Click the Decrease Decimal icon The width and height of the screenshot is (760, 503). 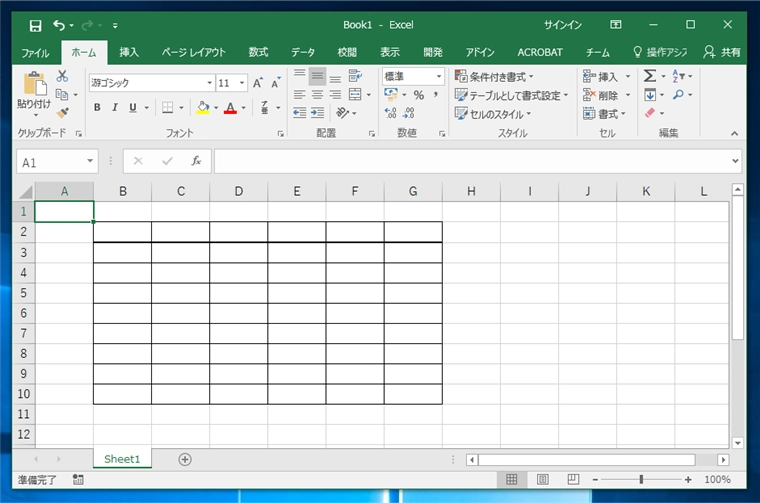409,113
